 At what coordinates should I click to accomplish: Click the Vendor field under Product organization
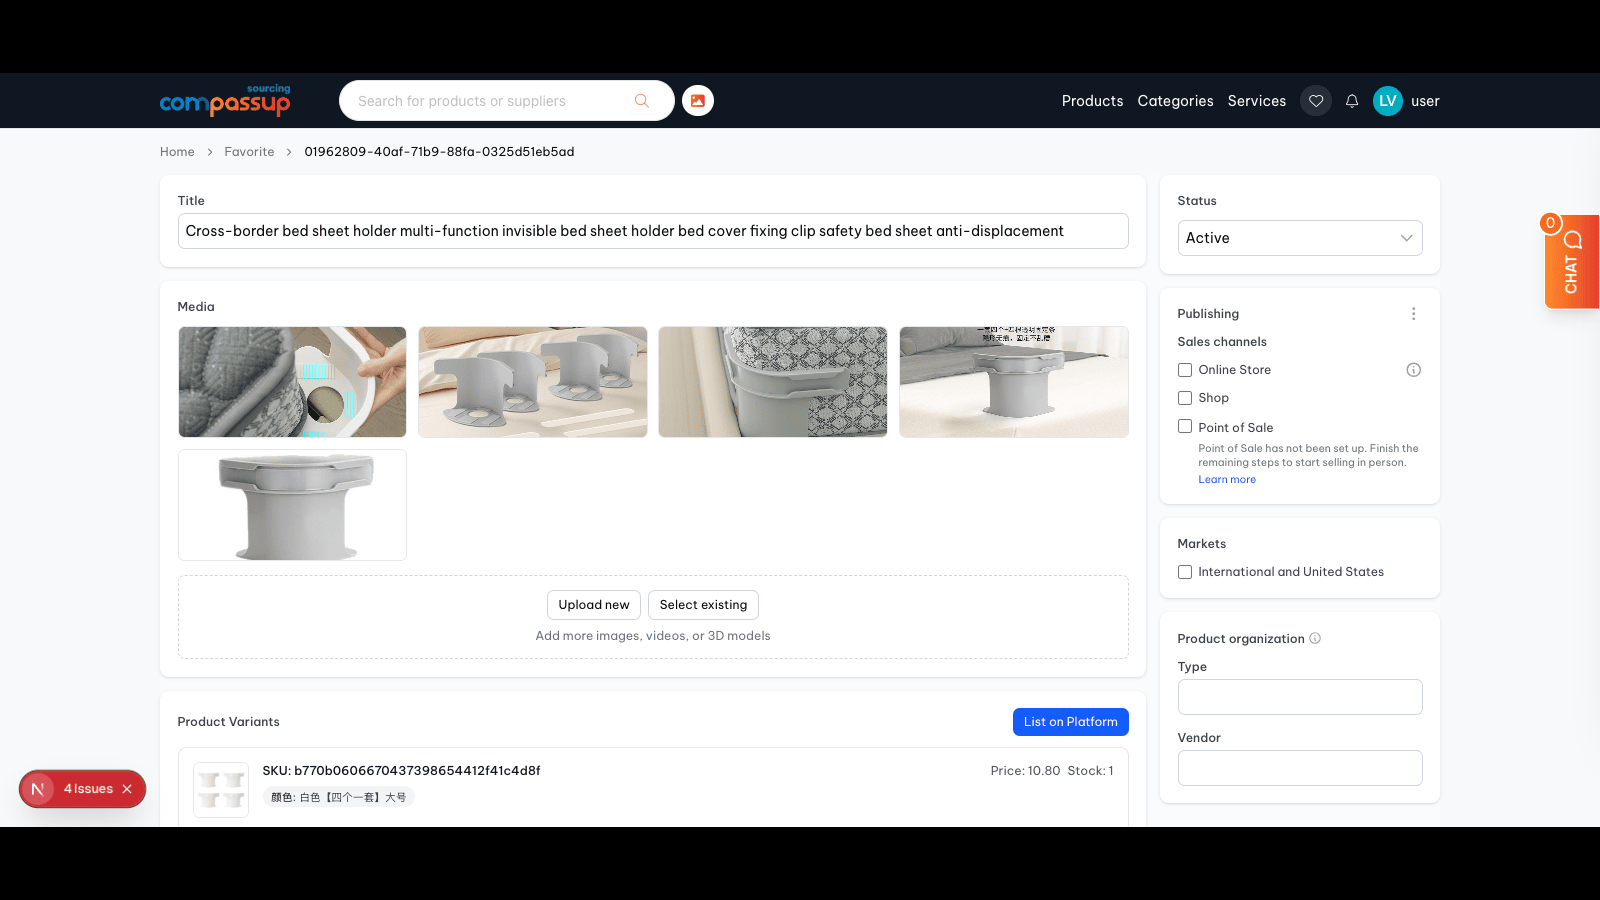(1299, 768)
